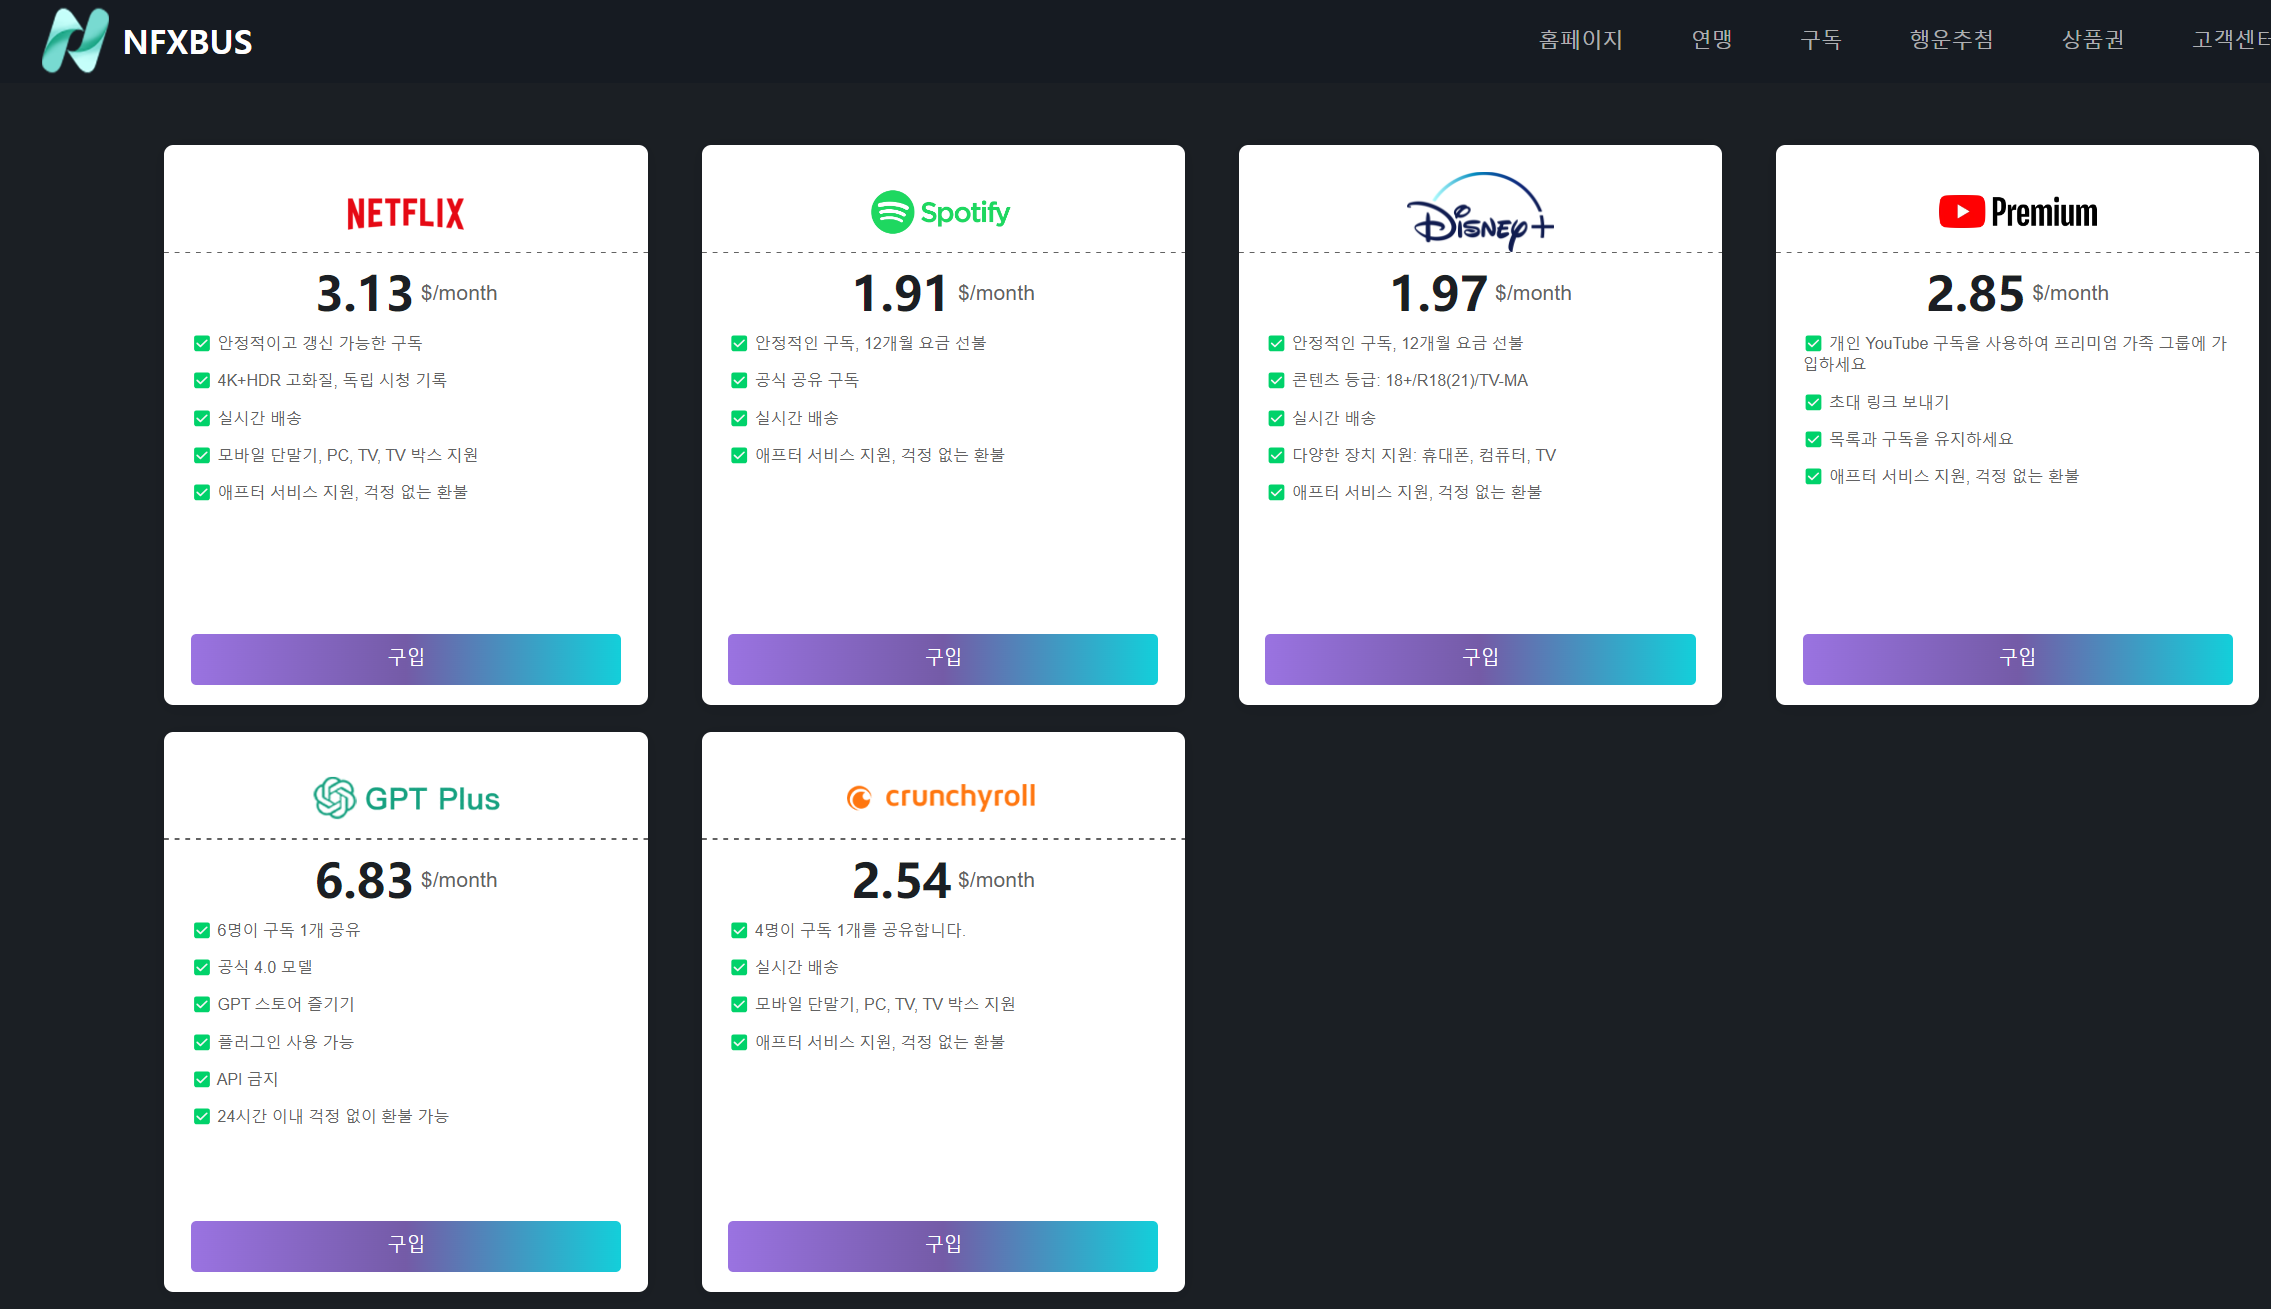Click the text 4K+HDR 고화질, 독립 시청 기록
The height and width of the screenshot is (1309, 2271).
tap(332, 380)
